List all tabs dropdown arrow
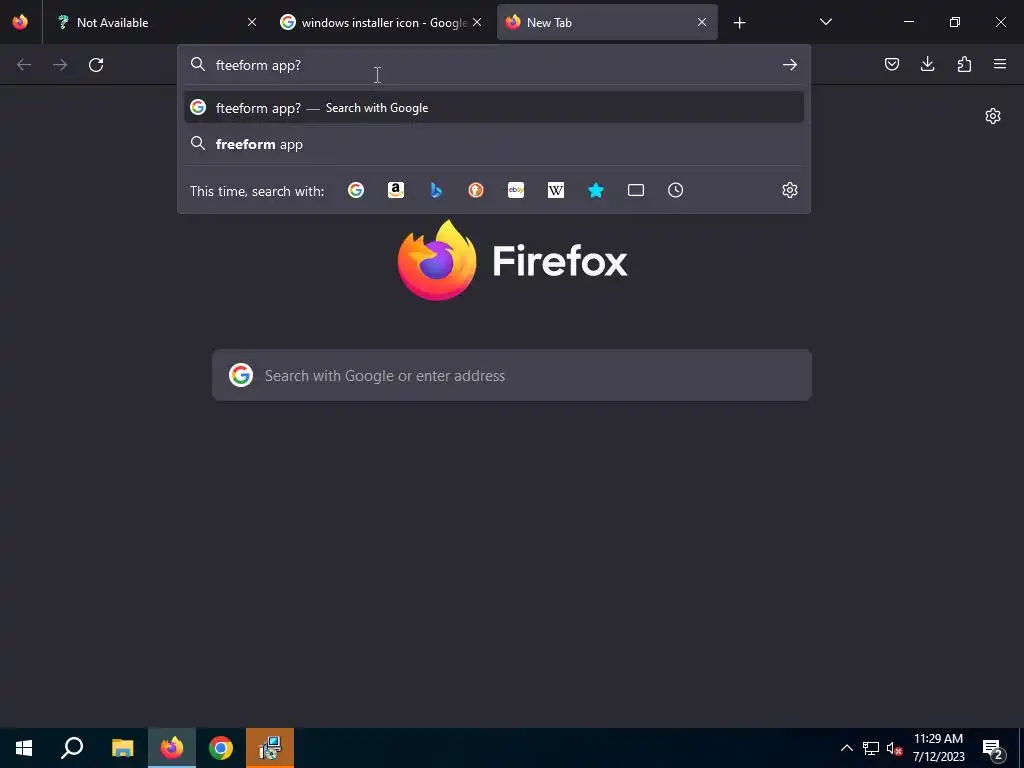This screenshot has height=768, width=1024. (825, 22)
